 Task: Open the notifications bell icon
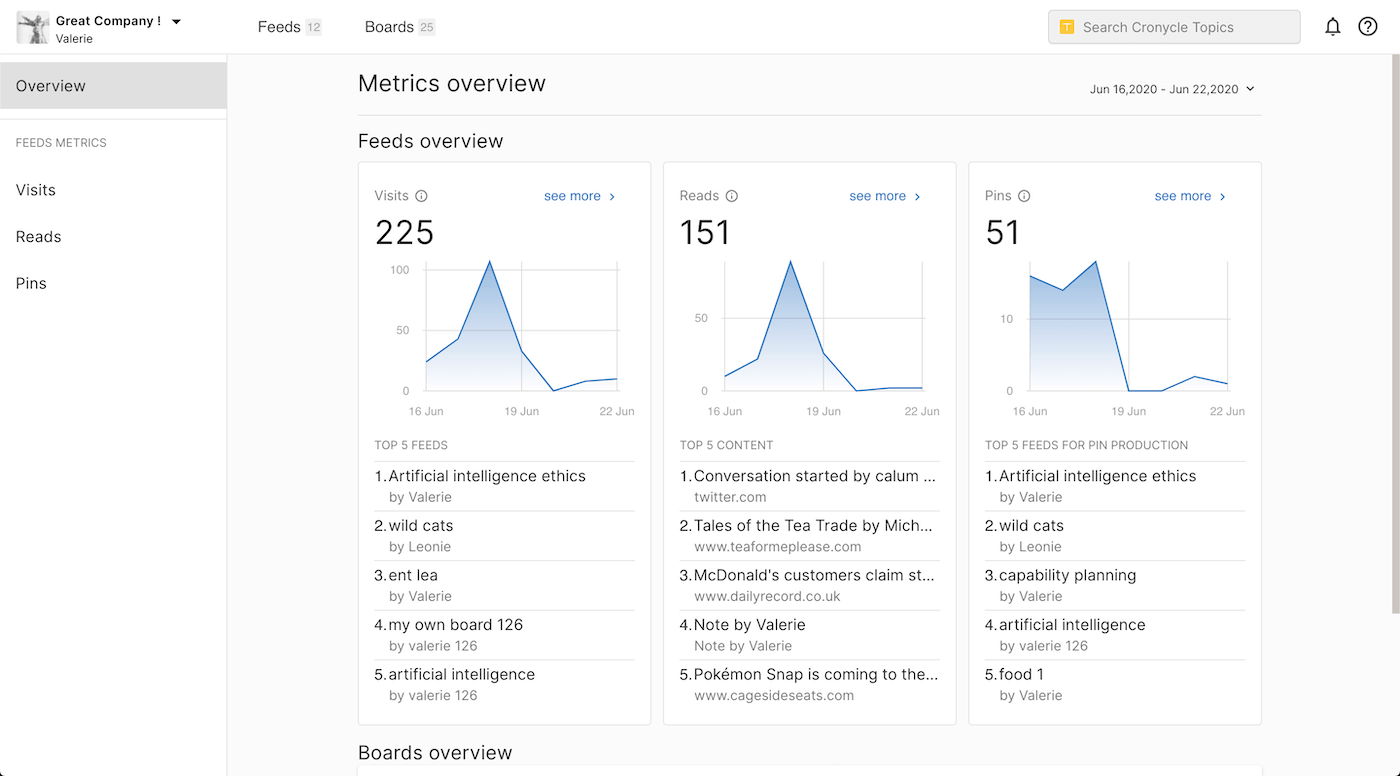click(x=1332, y=27)
